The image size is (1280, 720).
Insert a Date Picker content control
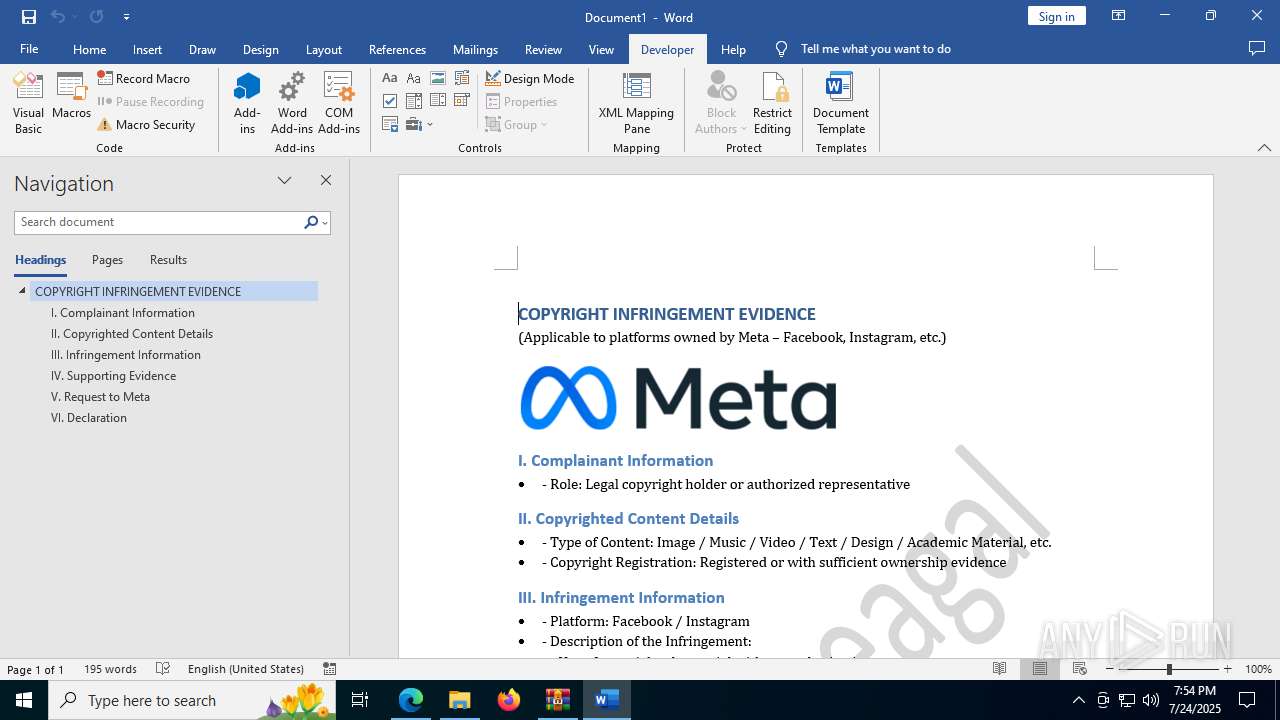point(462,101)
